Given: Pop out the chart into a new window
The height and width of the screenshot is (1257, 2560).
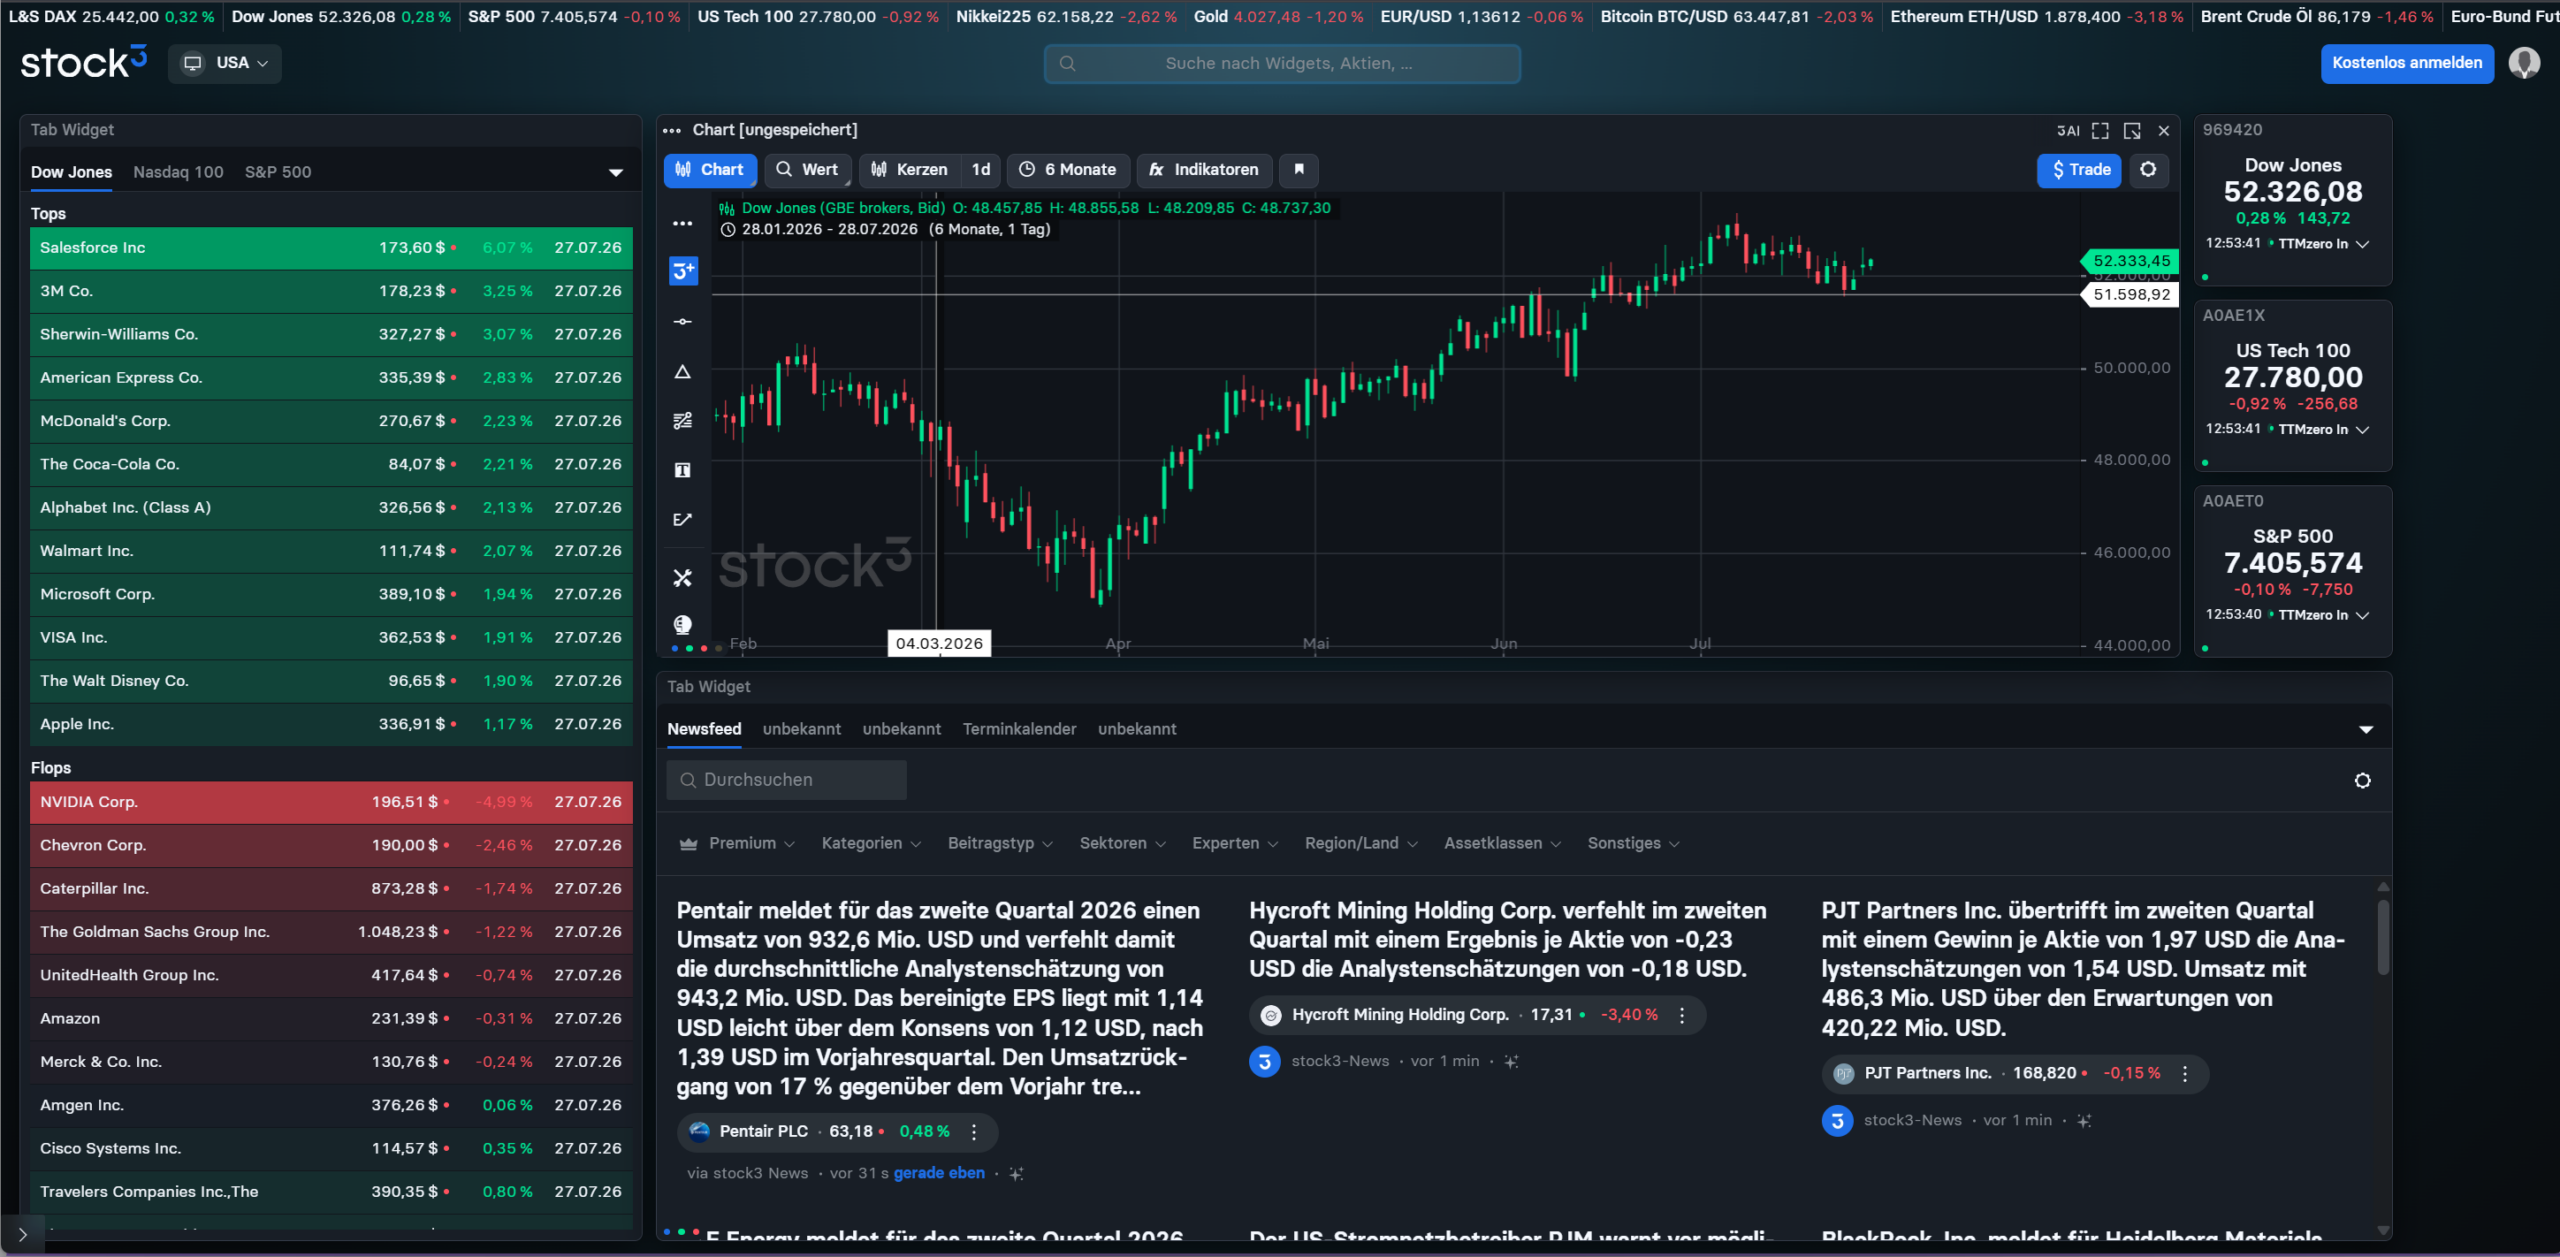Looking at the screenshot, I should pos(2132,131).
